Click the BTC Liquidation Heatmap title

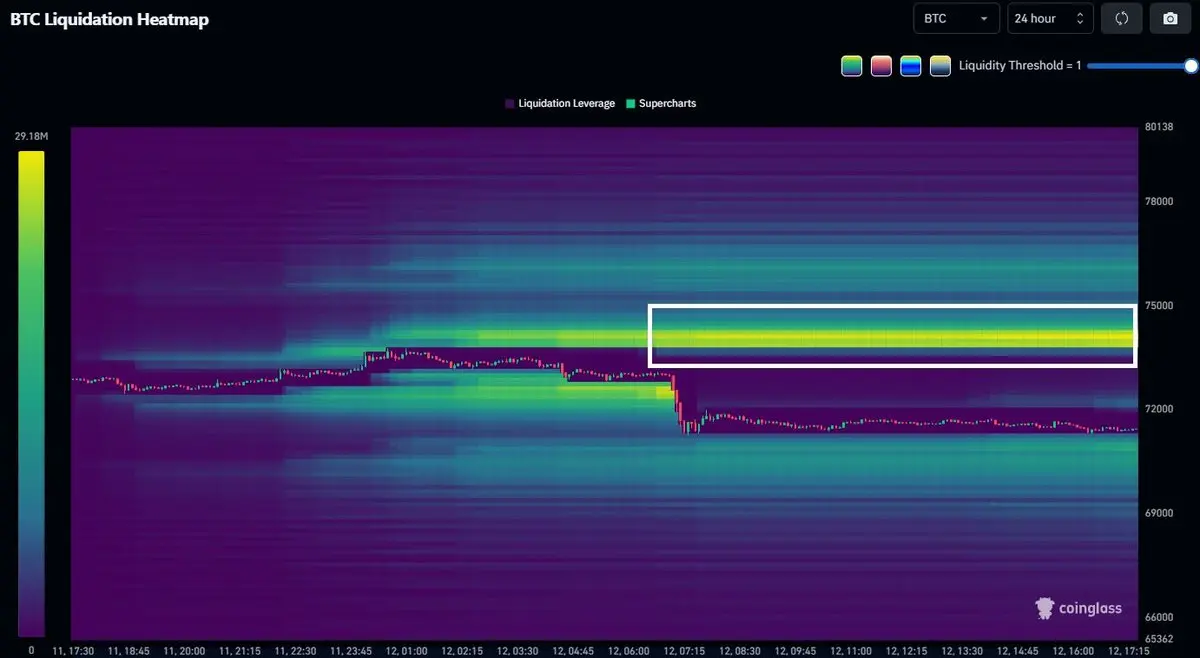(110, 19)
